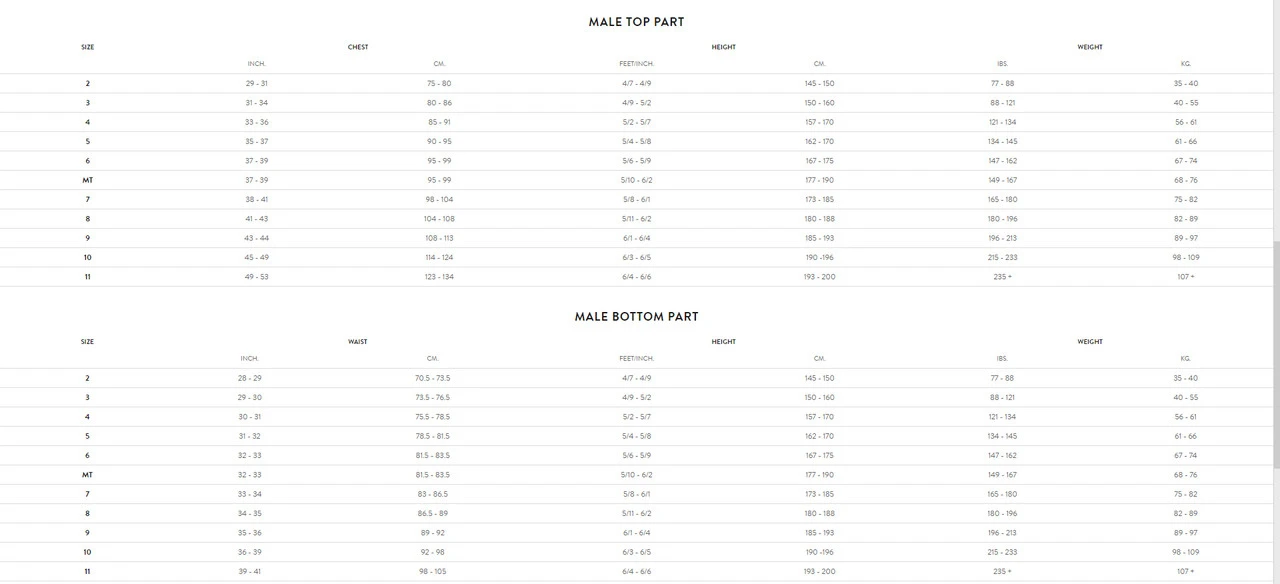Click waist cm value 98 - 105
The width and height of the screenshot is (1280, 584).
tap(433, 571)
